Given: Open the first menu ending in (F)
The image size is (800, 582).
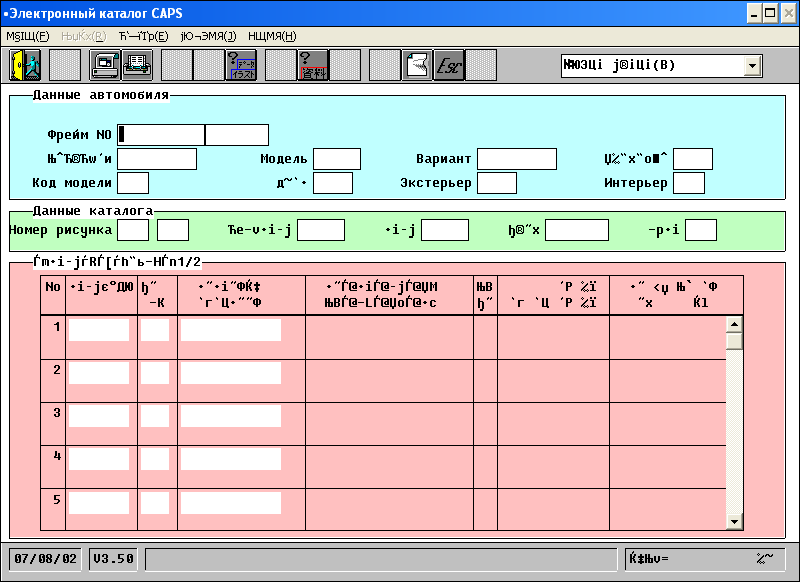Looking at the screenshot, I should click(28, 36).
